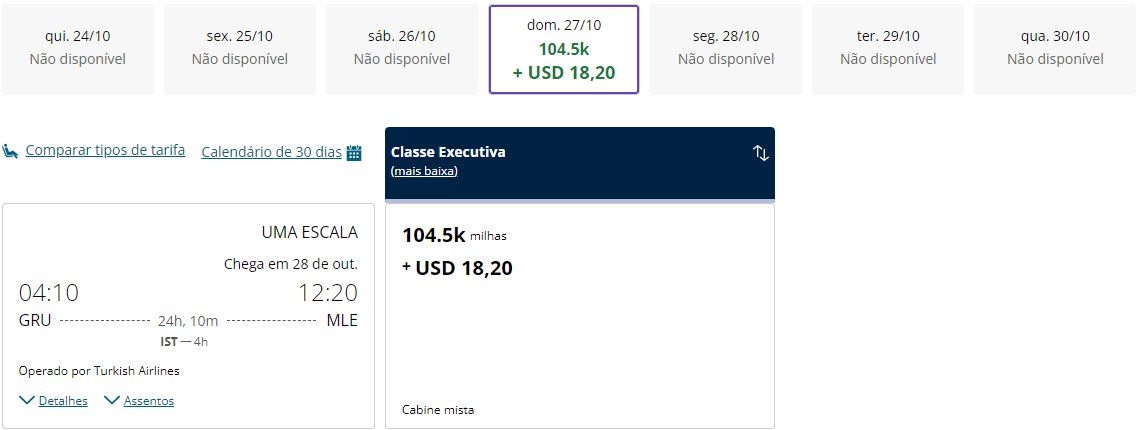Switch to the sáb. 26/10 date
Viewport: 1138px width, 430px height.
pos(402,48)
